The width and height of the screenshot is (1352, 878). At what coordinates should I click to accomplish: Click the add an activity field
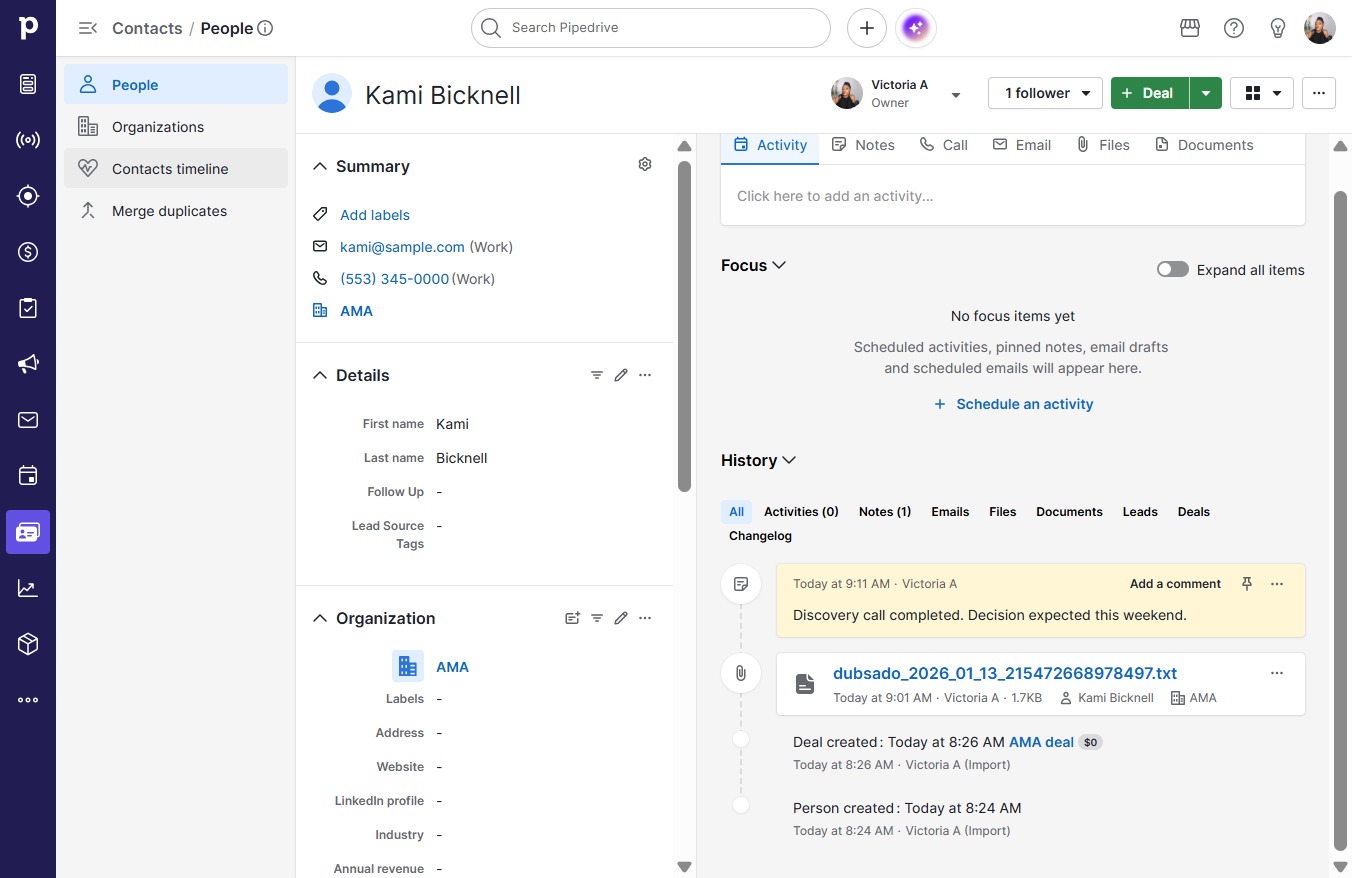click(1013, 196)
